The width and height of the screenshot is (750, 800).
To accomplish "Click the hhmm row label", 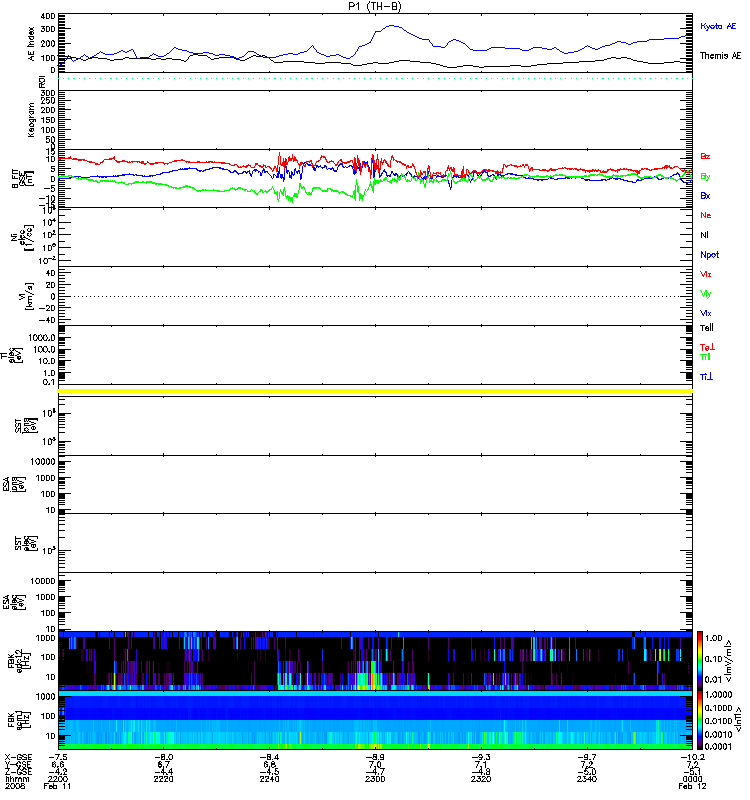I will point(17,779).
